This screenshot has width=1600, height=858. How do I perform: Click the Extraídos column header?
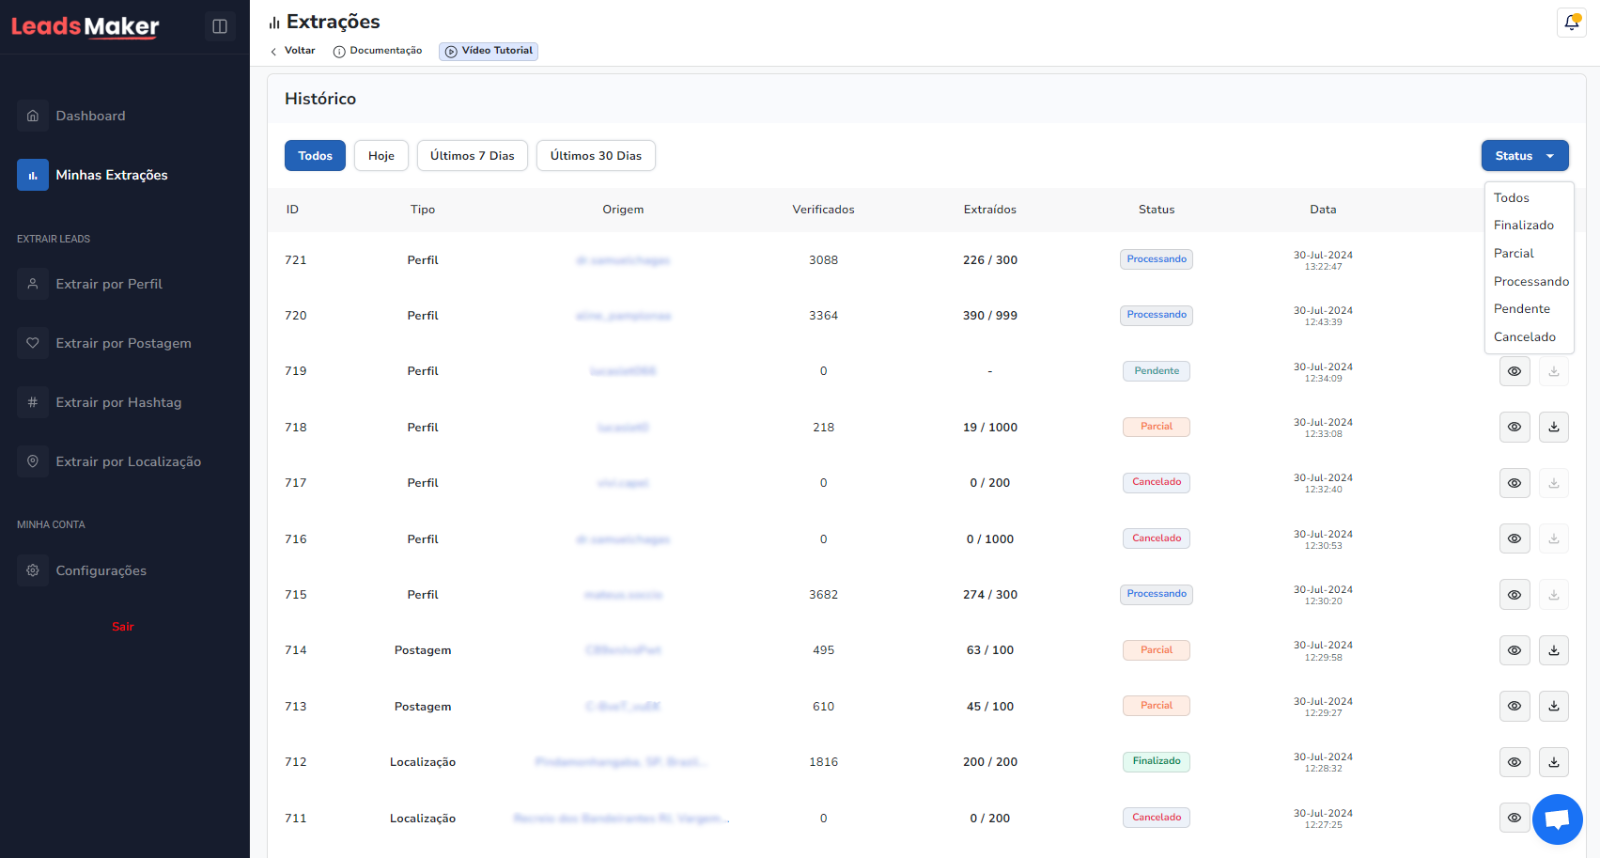coord(990,210)
